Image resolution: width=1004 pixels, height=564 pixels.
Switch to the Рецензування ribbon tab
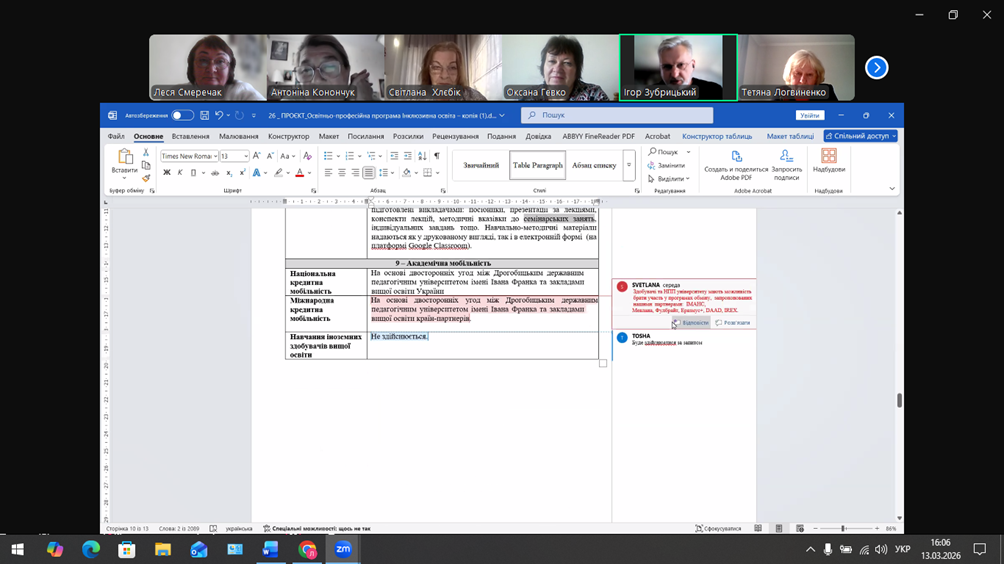455,136
